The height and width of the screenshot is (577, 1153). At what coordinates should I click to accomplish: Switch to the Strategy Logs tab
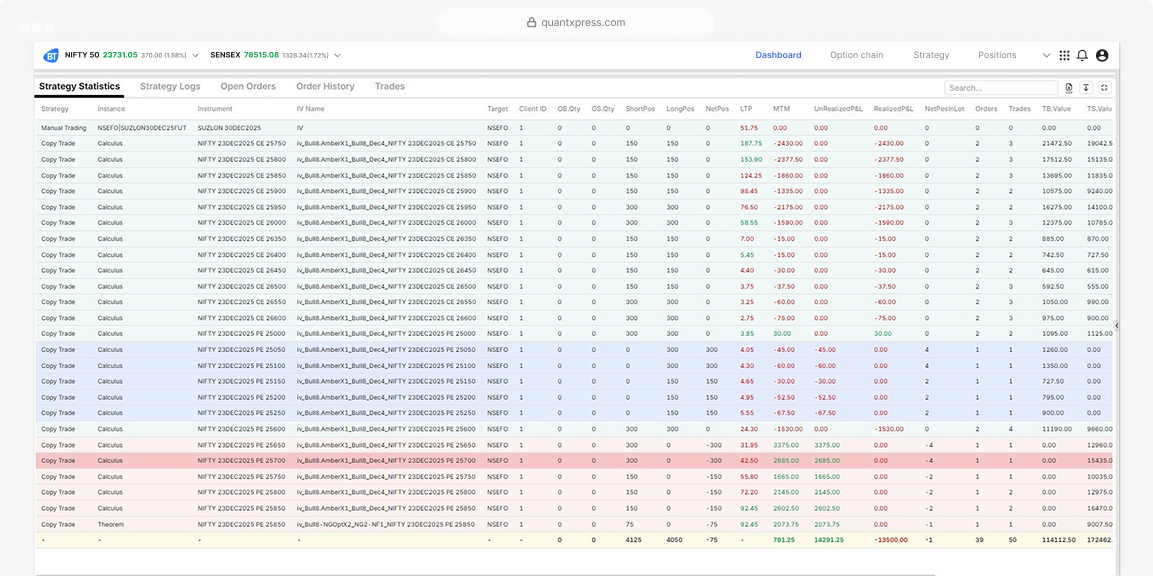point(170,87)
